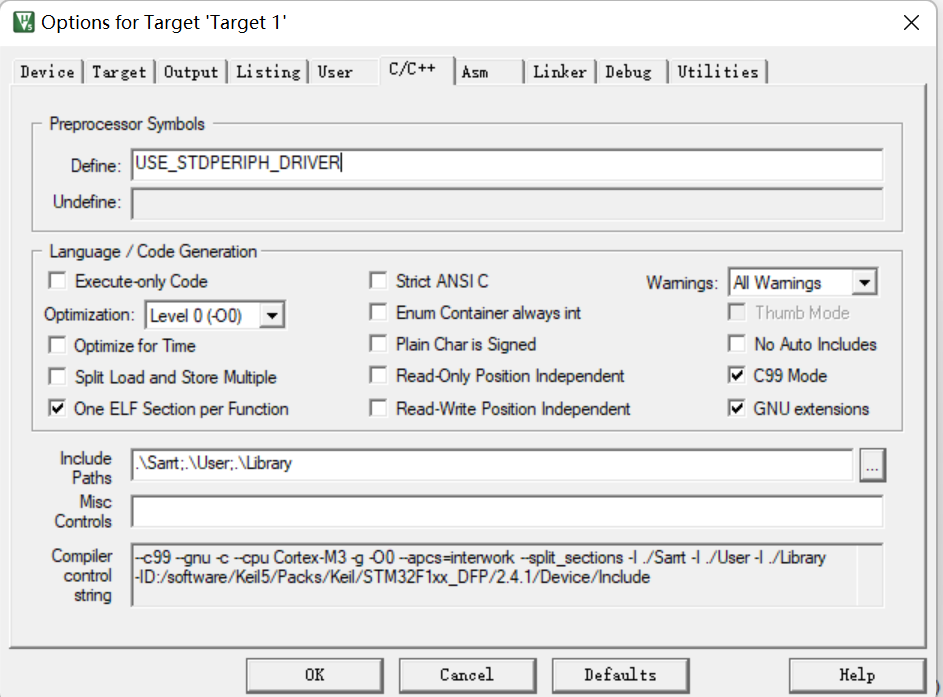The height and width of the screenshot is (697, 943).
Task: Toggle Enum Container always int
Action: click(x=378, y=312)
